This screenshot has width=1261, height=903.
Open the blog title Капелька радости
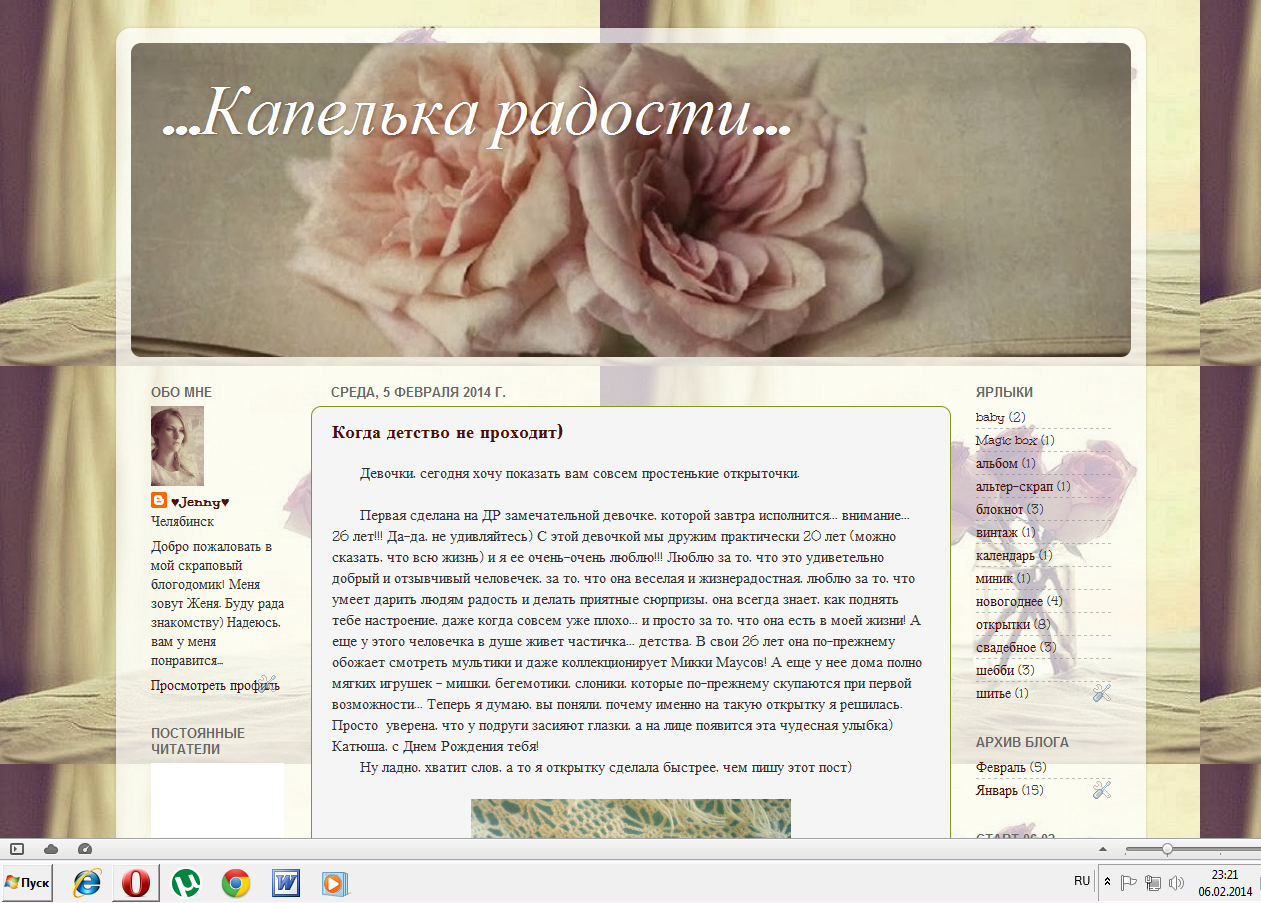point(476,112)
